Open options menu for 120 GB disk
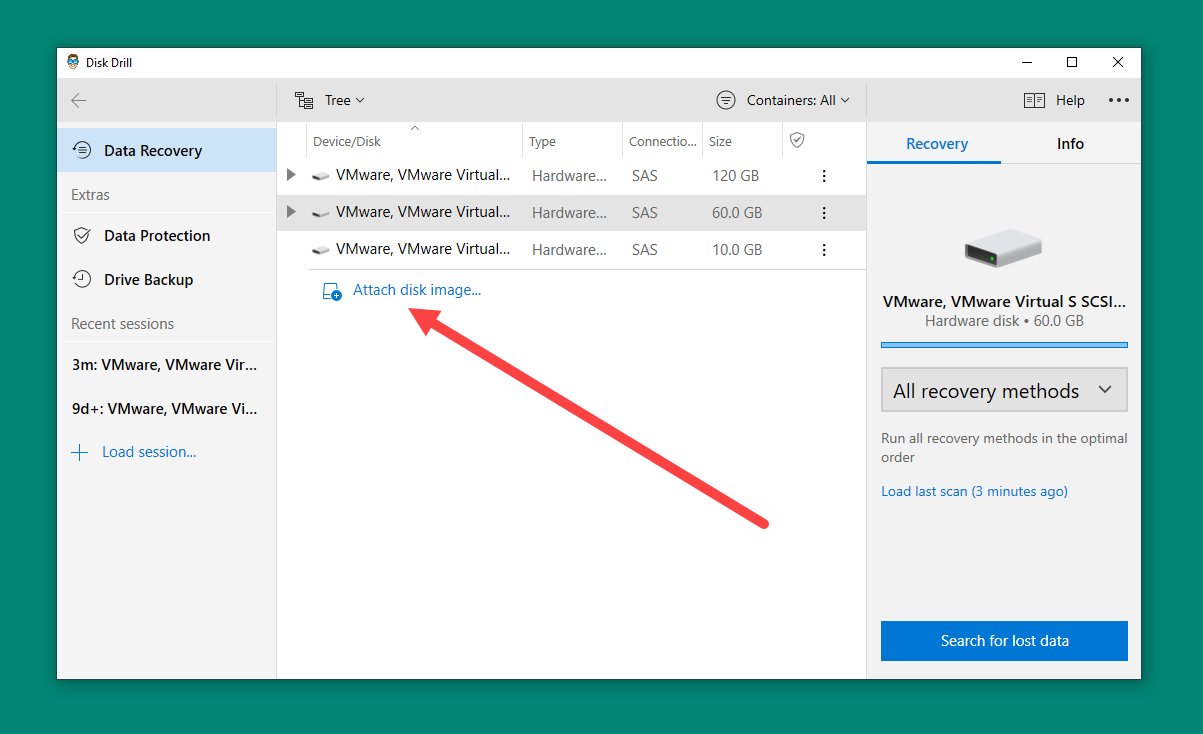1203x734 pixels. coord(824,176)
